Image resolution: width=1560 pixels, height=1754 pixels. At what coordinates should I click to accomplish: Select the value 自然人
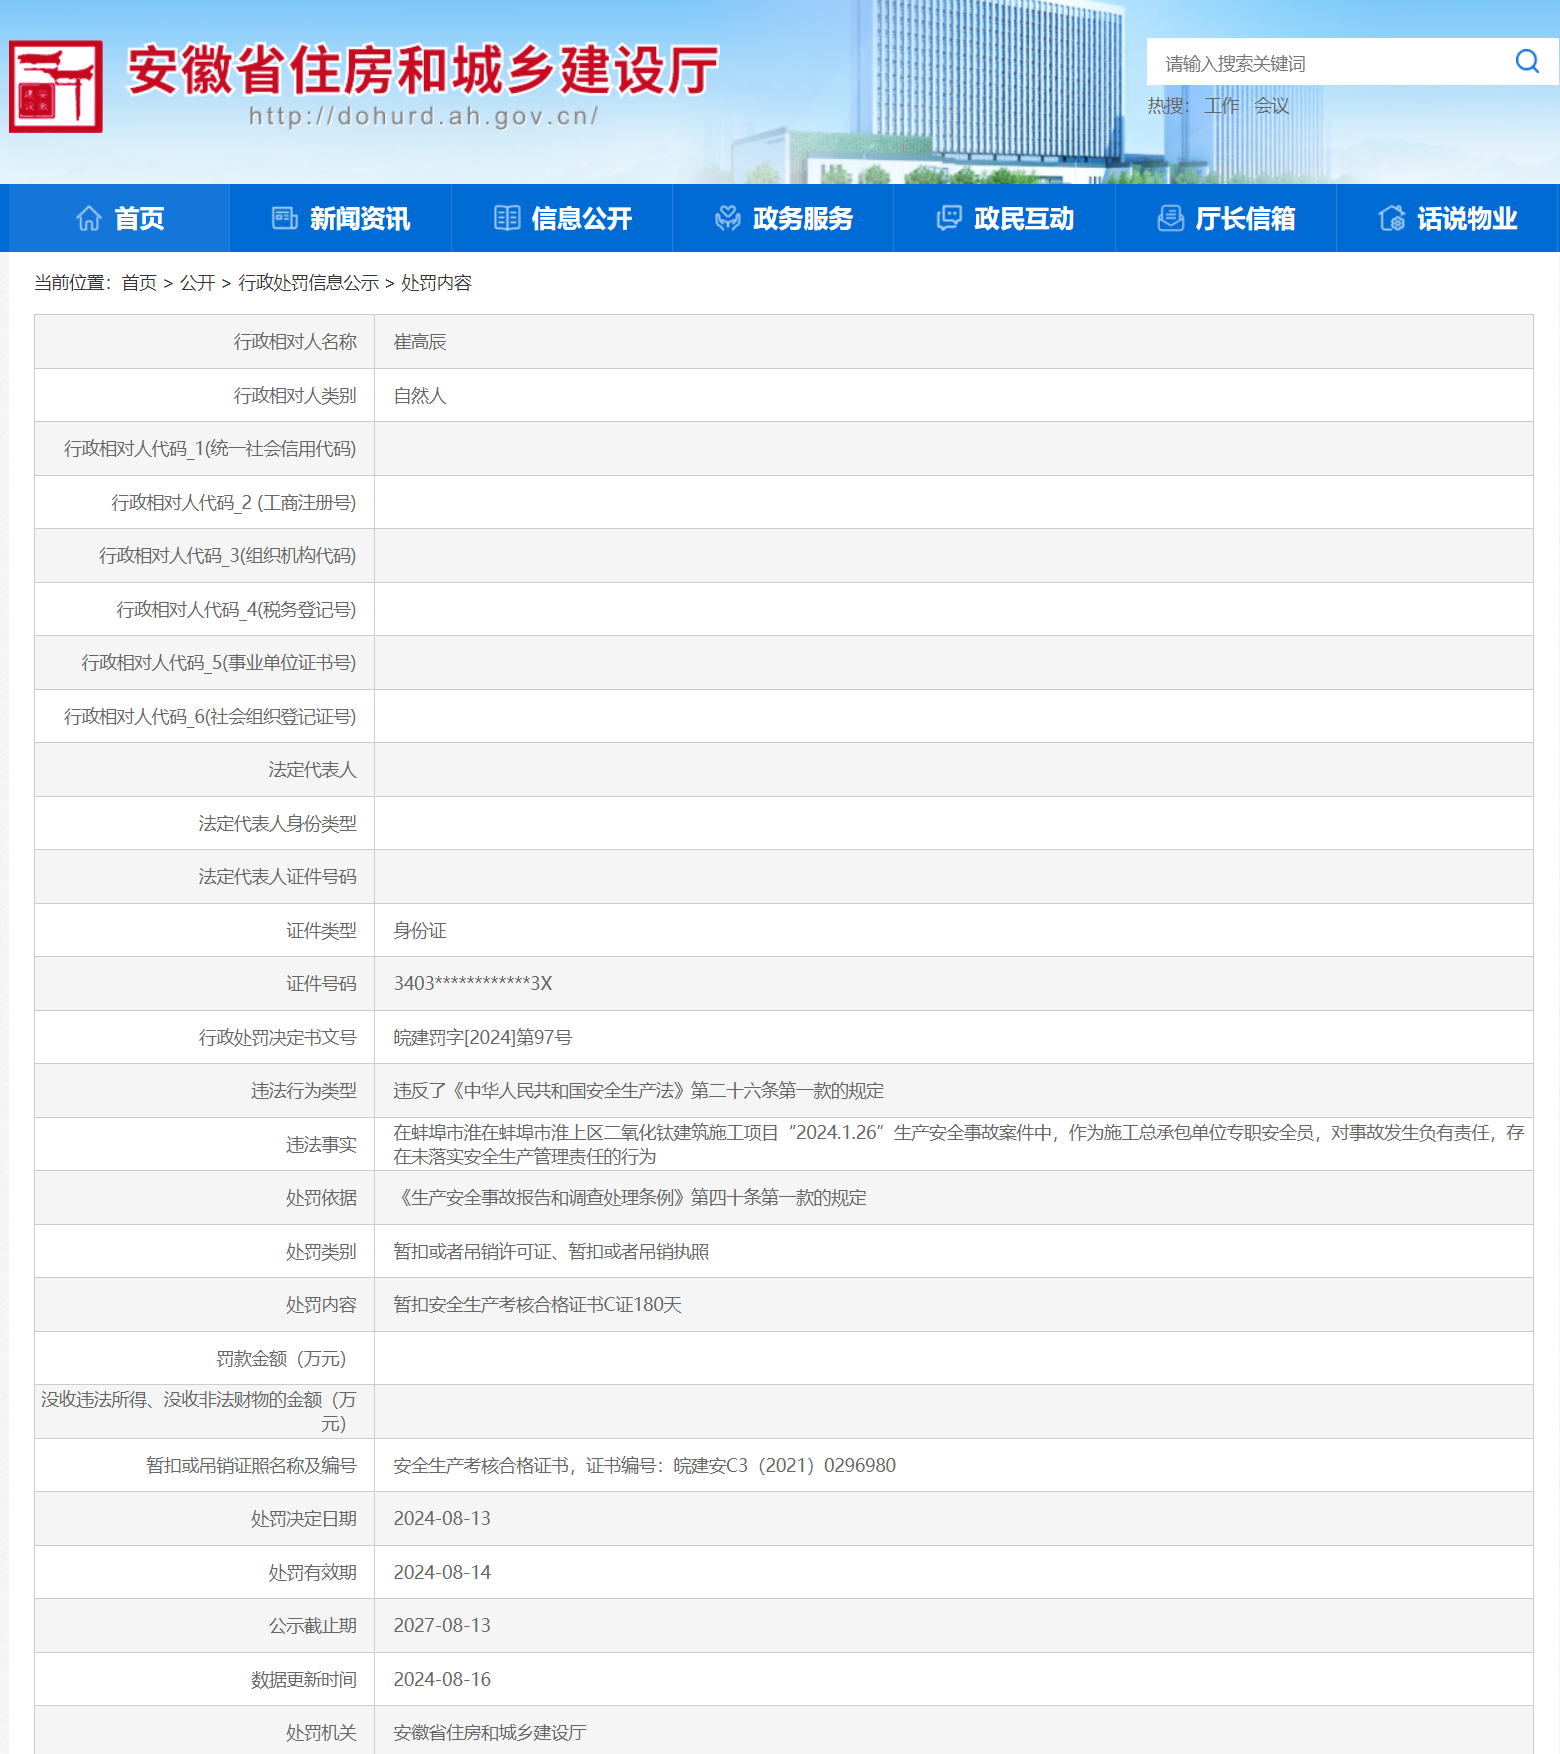point(420,396)
